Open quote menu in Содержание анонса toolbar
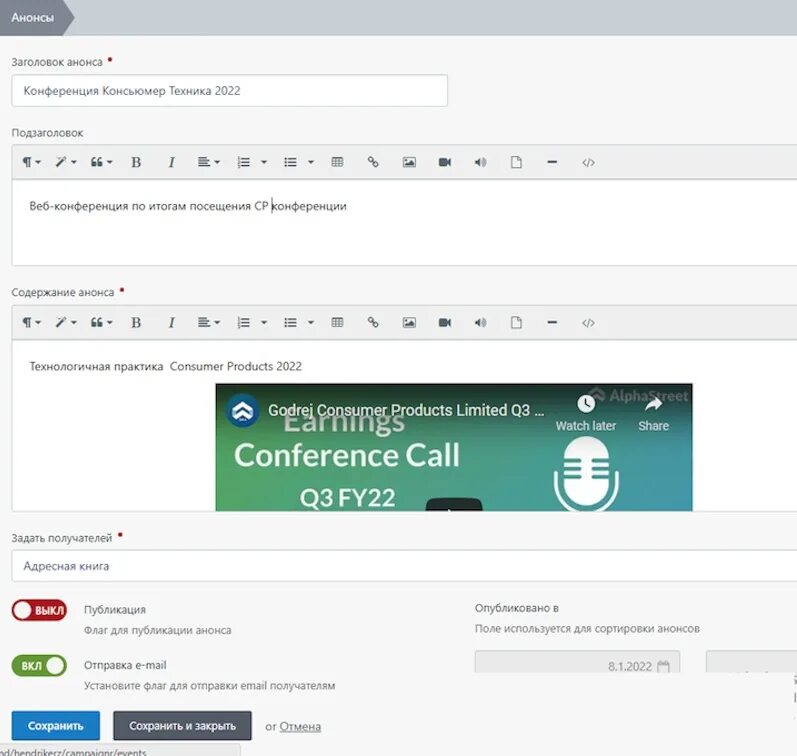This screenshot has width=797, height=756. (101, 322)
